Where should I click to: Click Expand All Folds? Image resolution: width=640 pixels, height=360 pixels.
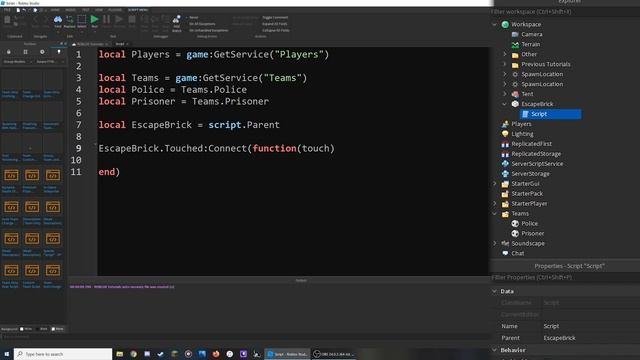tap(275, 24)
